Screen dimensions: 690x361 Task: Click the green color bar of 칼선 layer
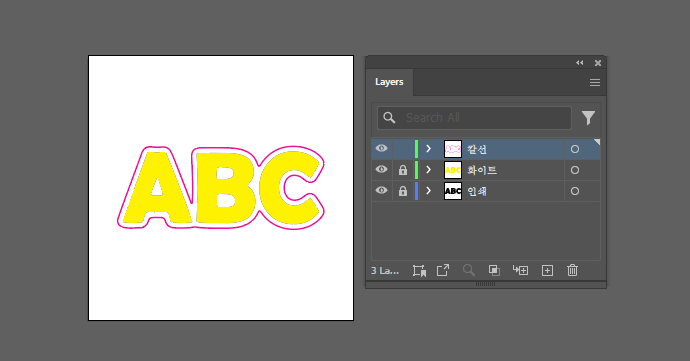[416, 149]
